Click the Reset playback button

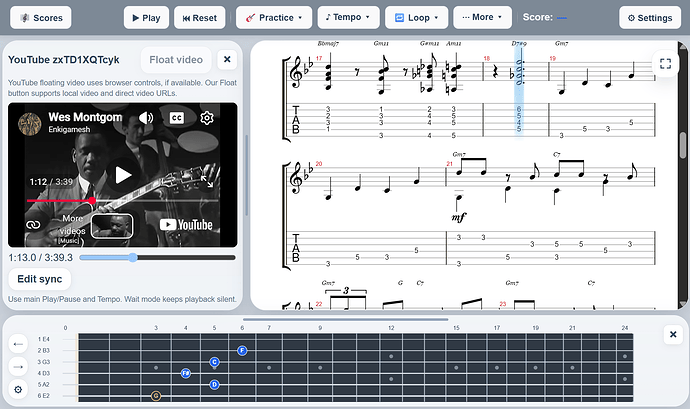199,18
